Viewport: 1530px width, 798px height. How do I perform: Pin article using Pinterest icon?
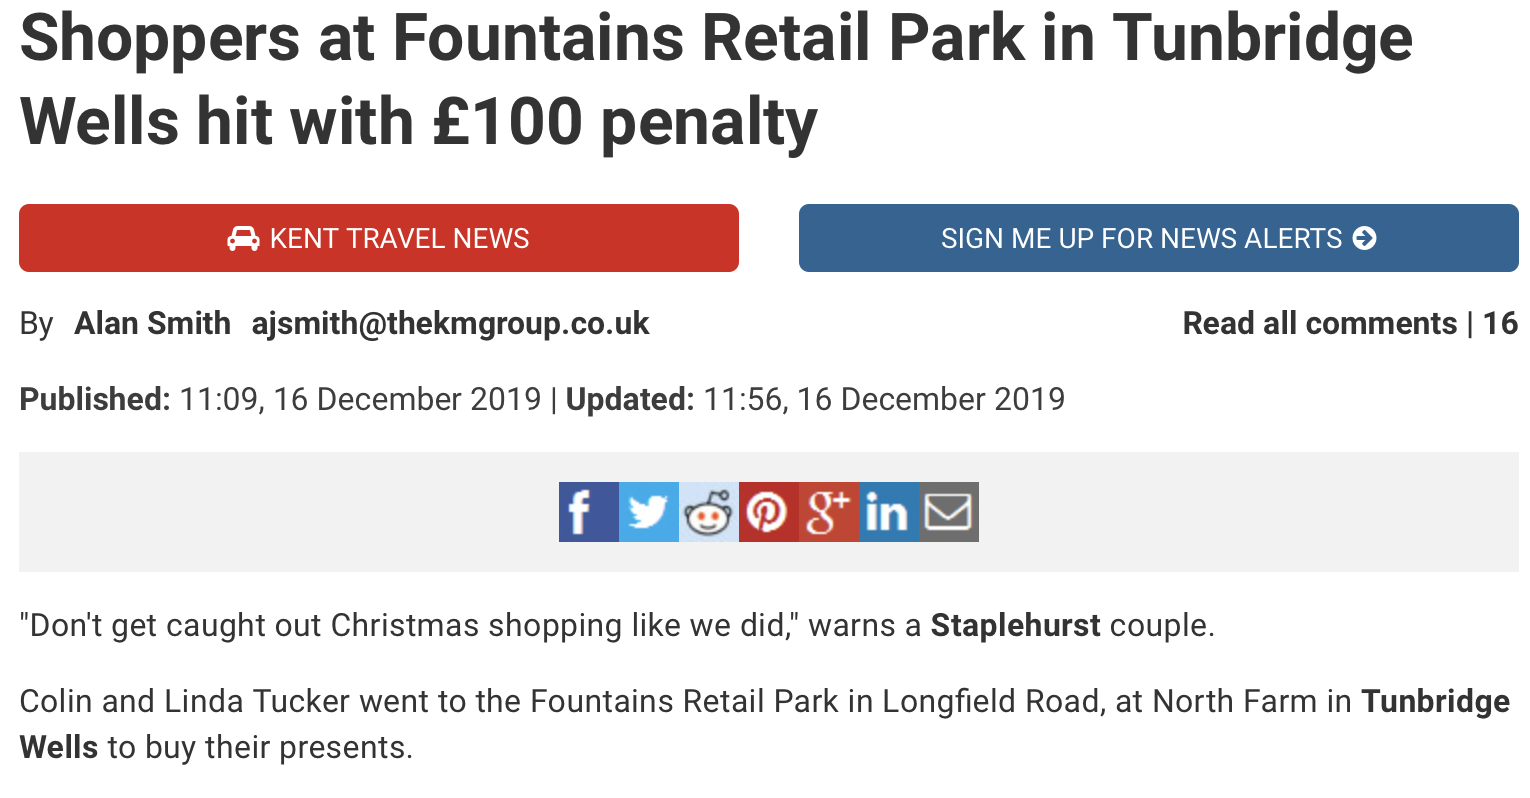coord(768,512)
